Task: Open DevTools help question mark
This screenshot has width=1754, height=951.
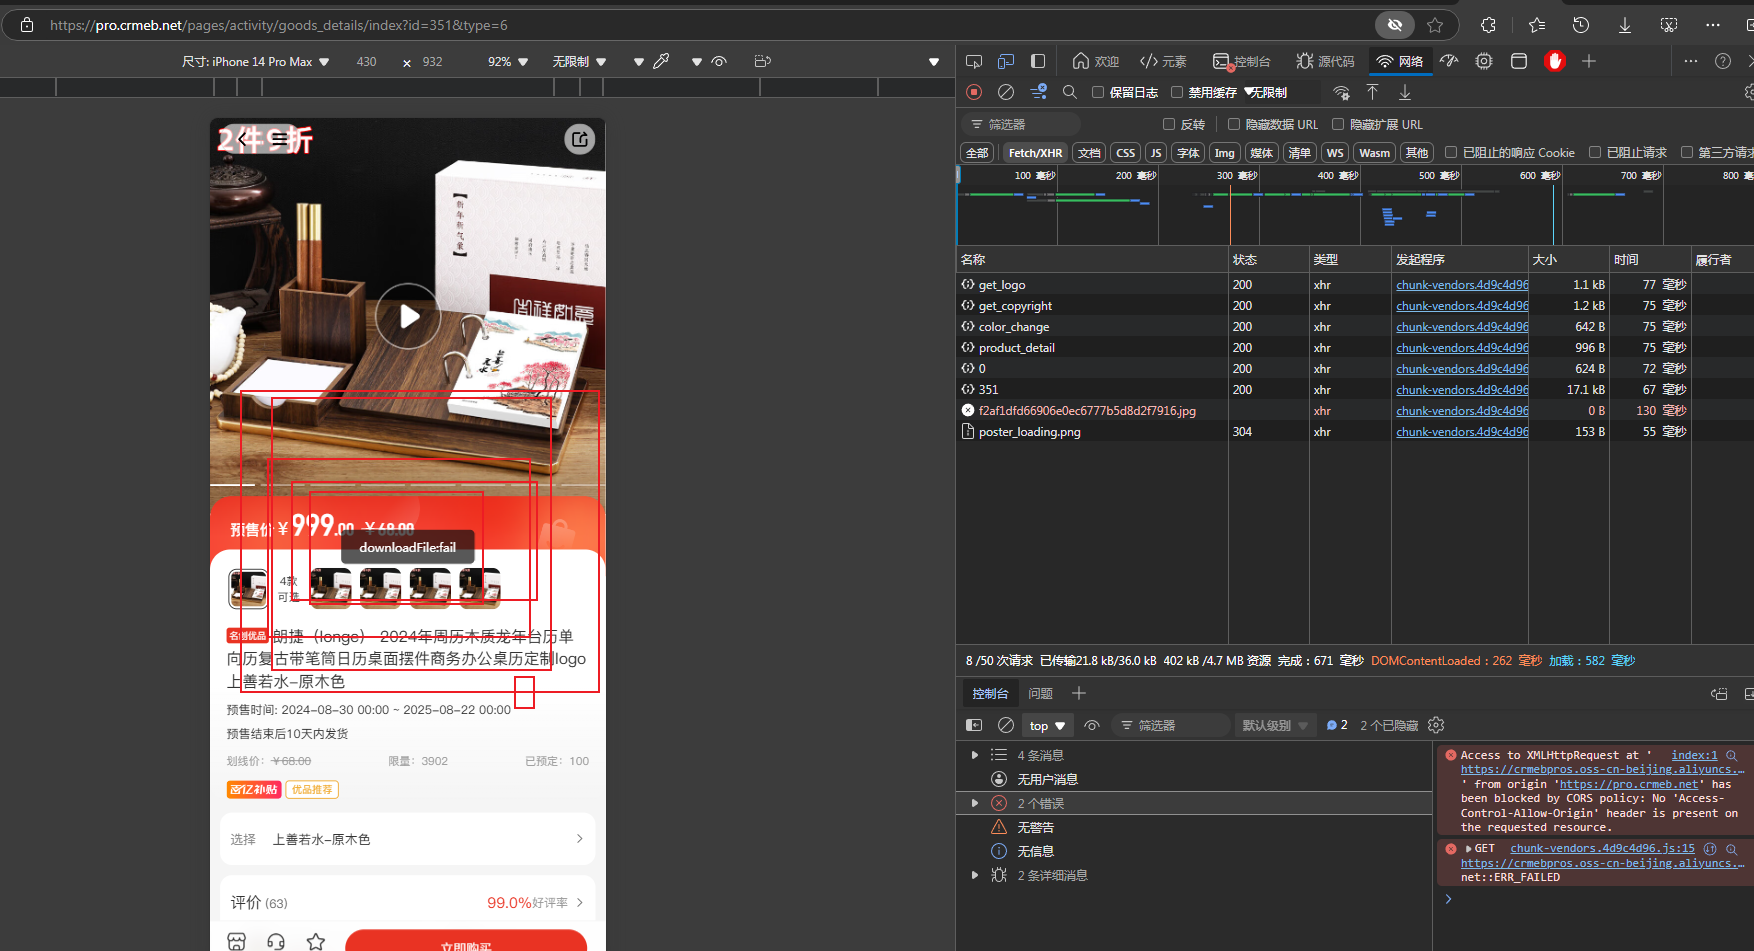Action: tap(1723, 61)
